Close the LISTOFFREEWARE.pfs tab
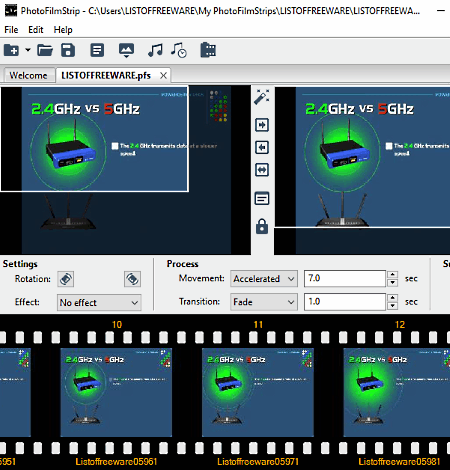 coord(163,76)
